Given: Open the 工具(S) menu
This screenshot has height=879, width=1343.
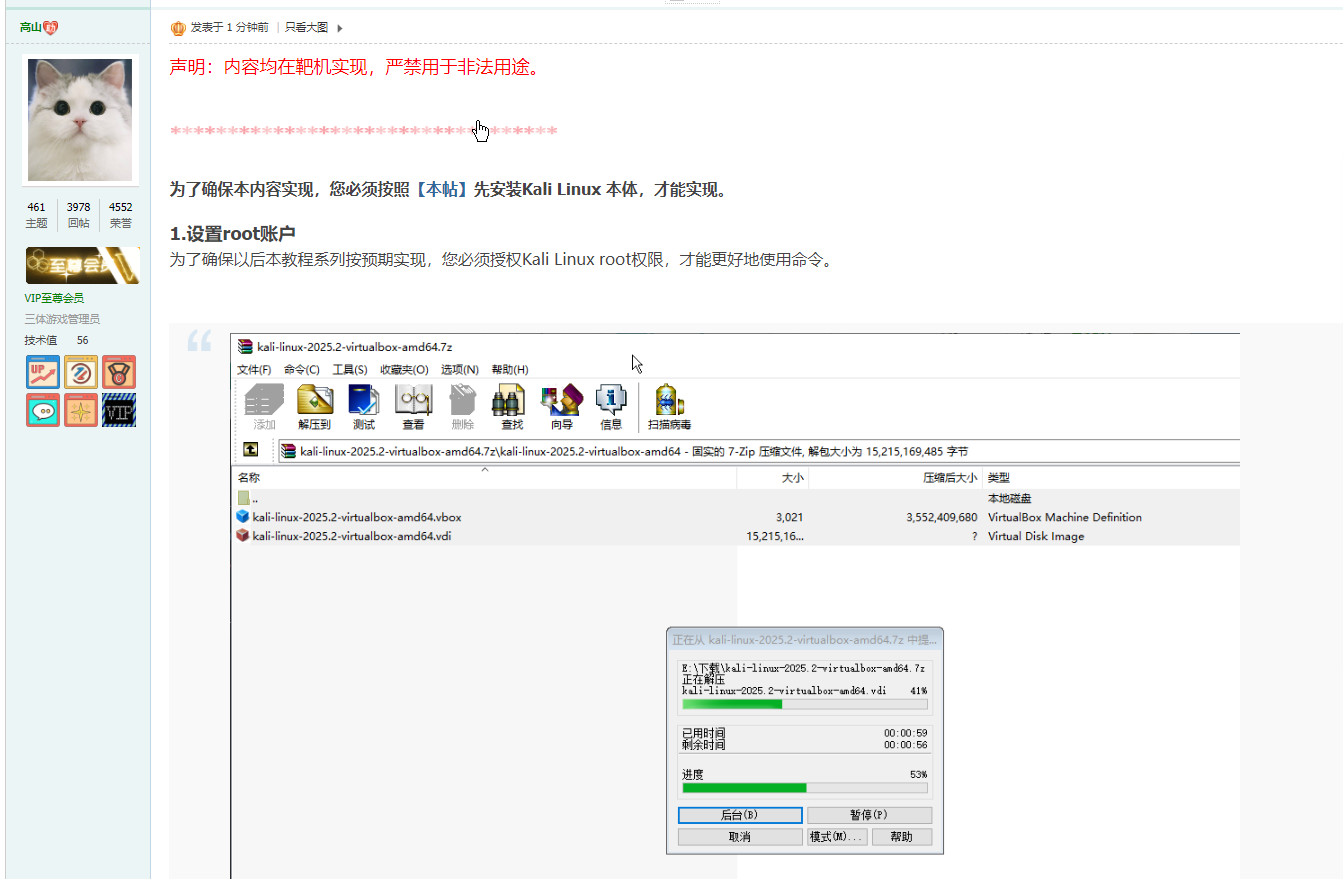Looking at the screenshot, I should [x=350, y=370].
